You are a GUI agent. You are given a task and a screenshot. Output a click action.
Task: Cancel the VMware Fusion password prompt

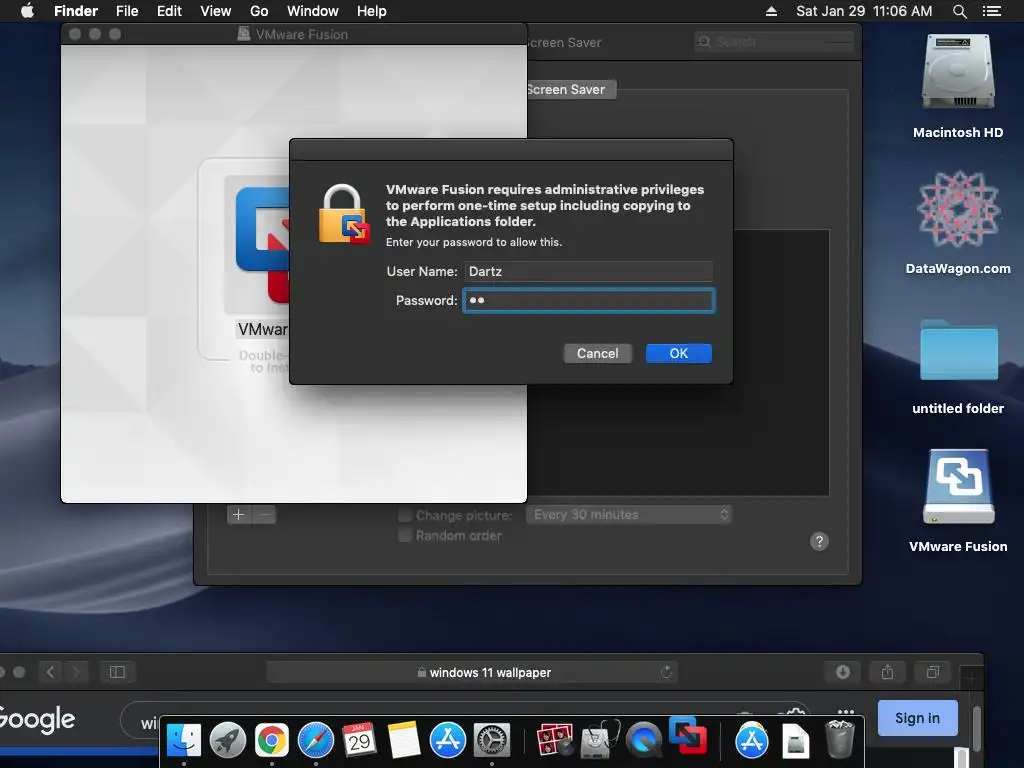point(598,353)
